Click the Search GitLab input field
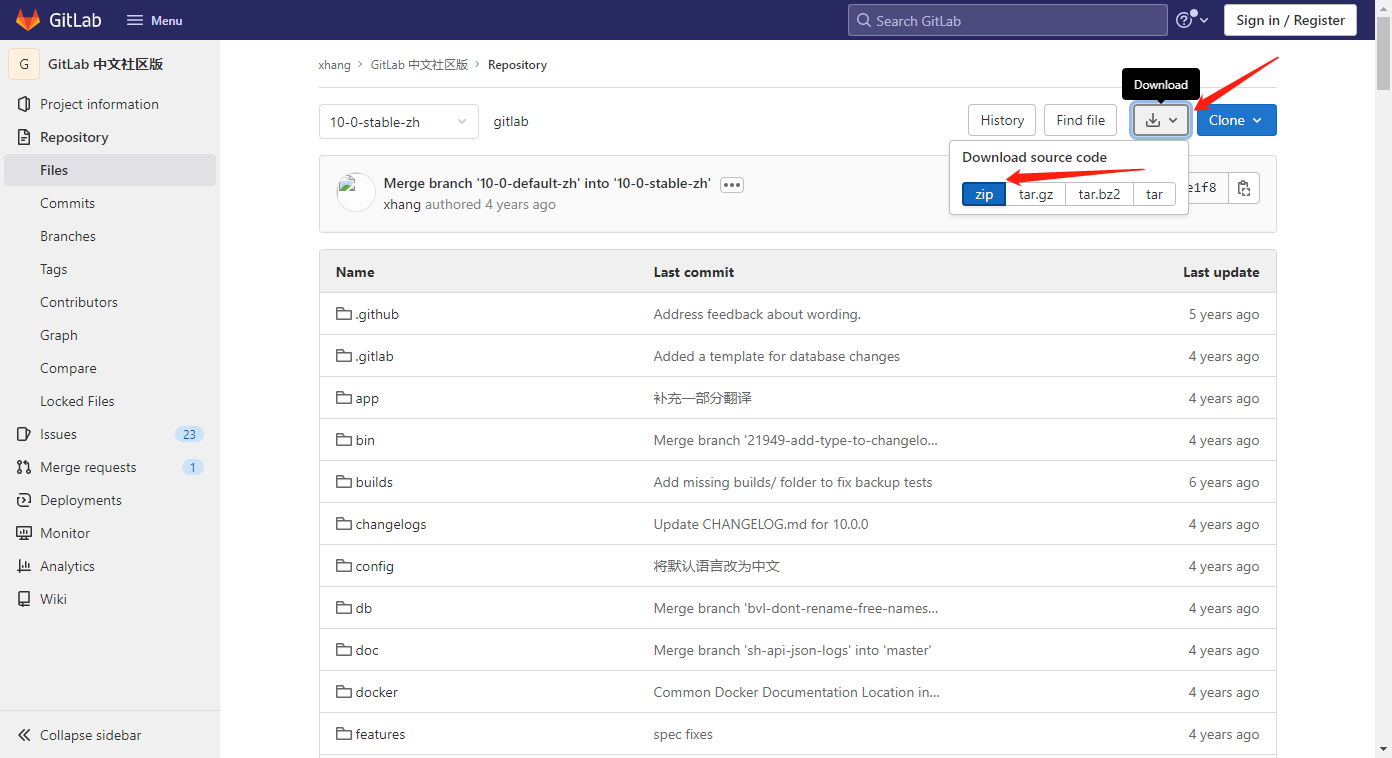Image resolution: width=1392 pixels, height=758 pixels. pyautogui.click(x=1006, y=19)
